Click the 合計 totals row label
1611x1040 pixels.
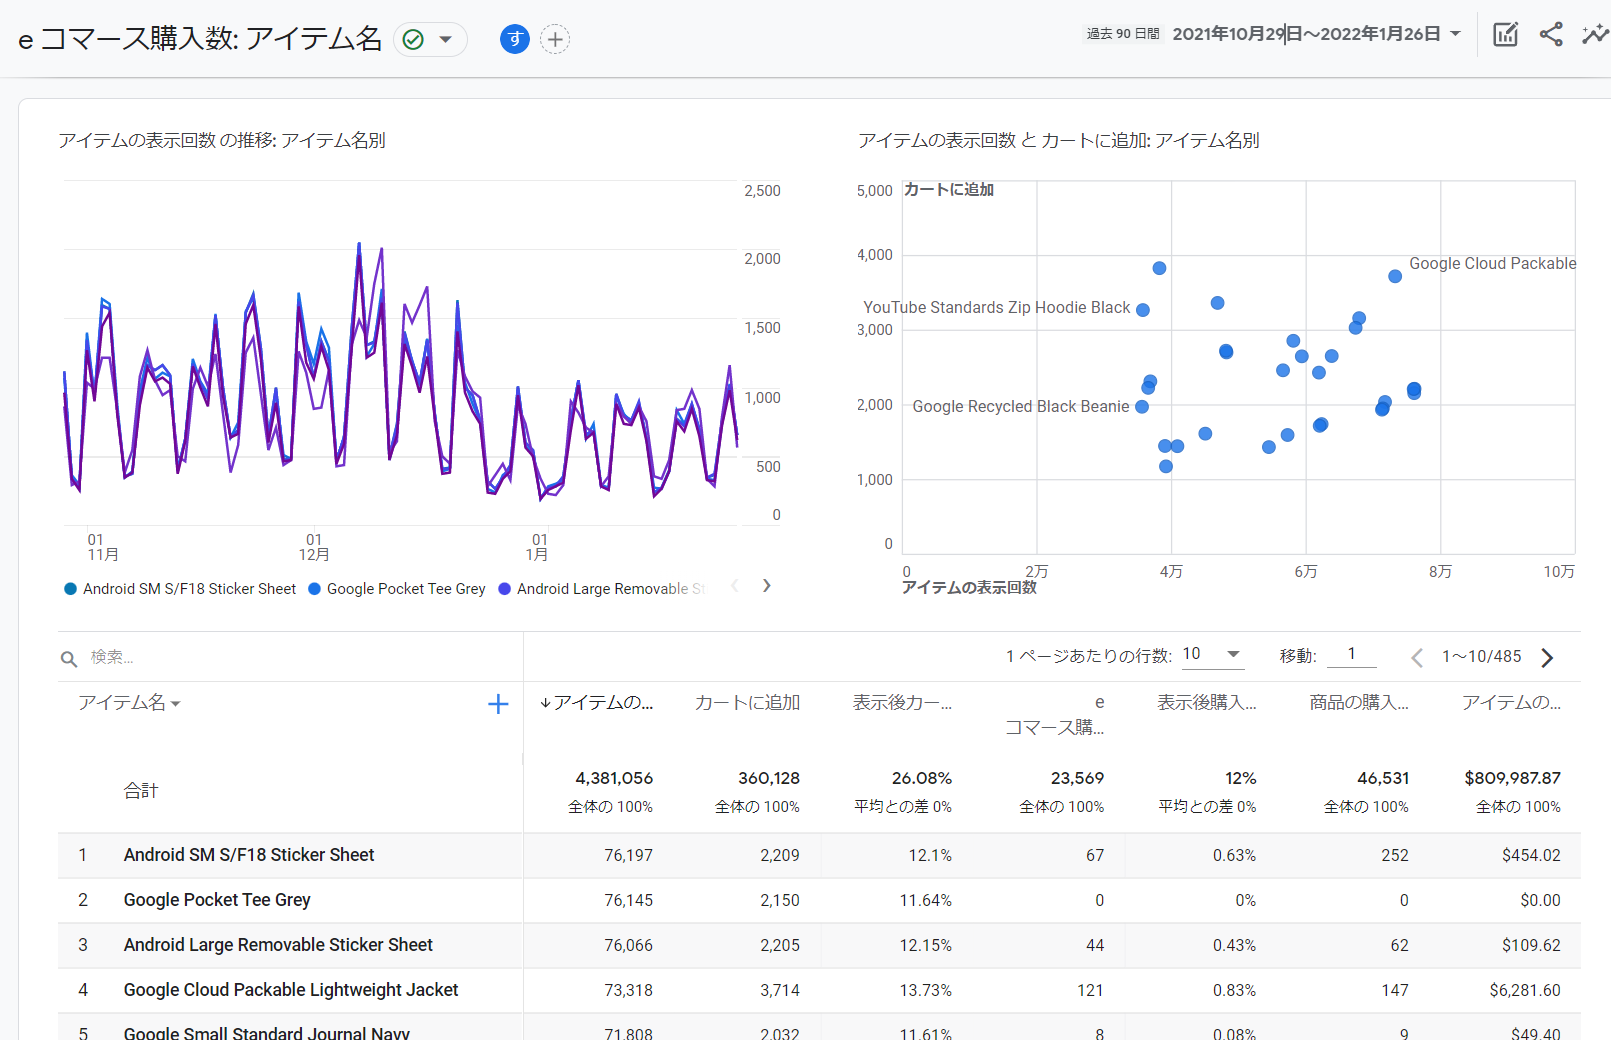[141, 791]
